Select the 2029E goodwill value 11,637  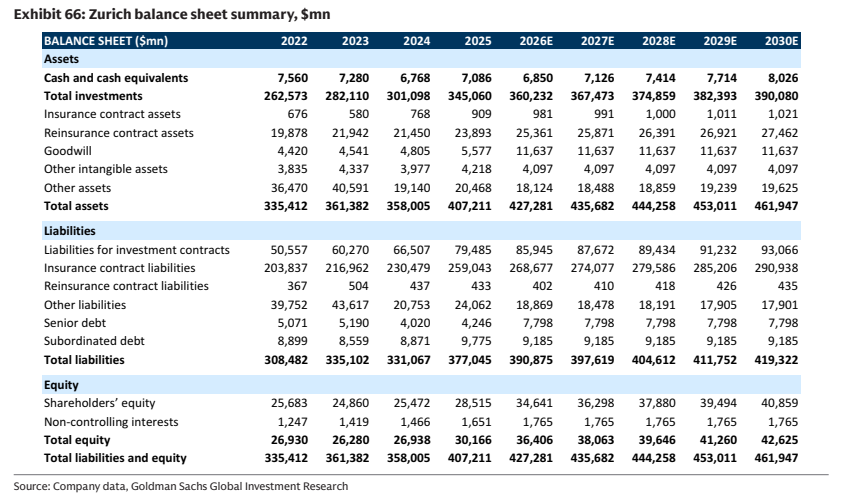tap(718, 151)
